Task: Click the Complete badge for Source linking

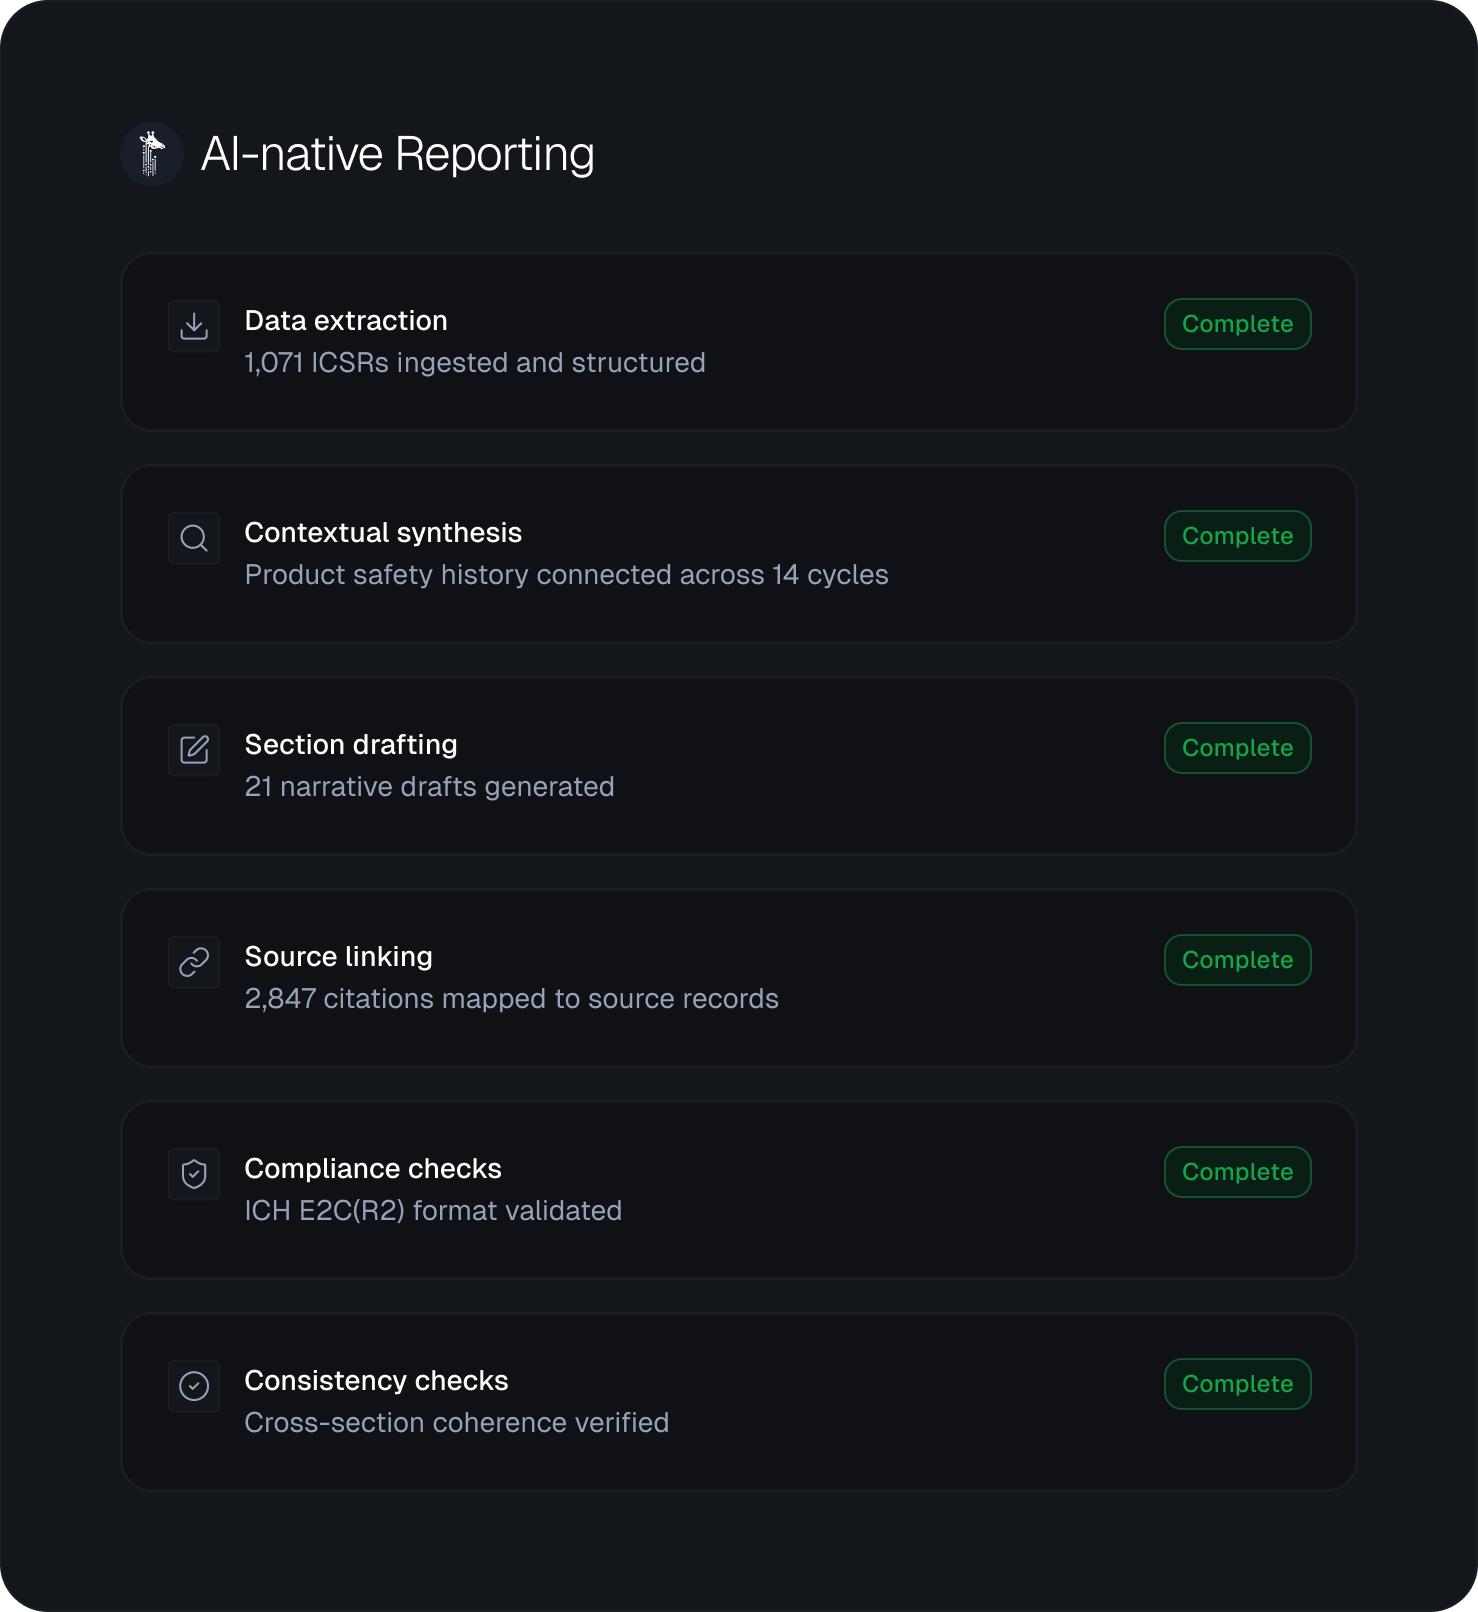Action: 1238,960
